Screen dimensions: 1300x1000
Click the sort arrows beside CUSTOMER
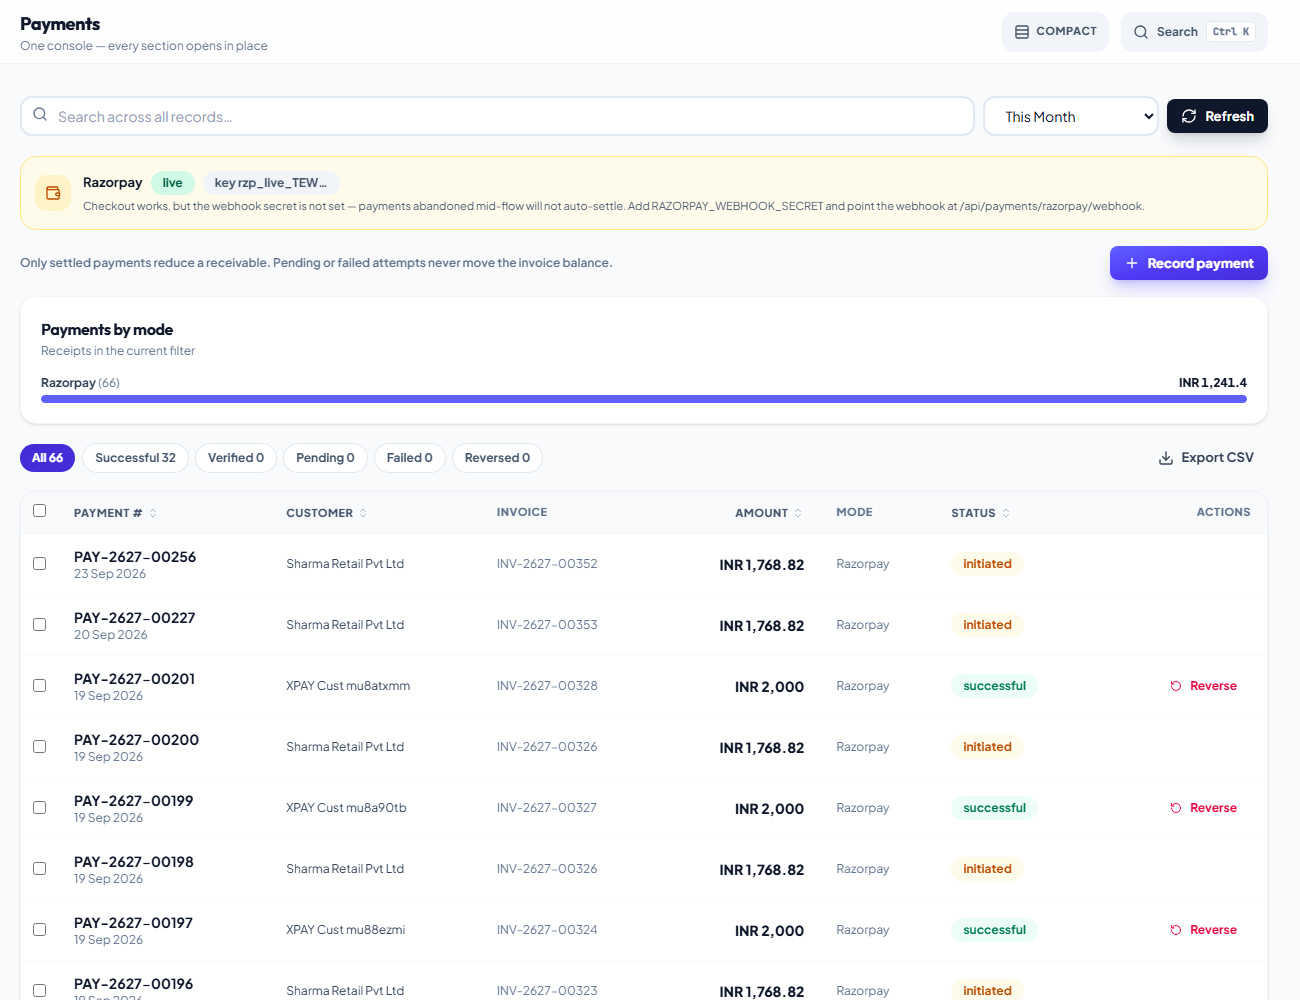363,513
